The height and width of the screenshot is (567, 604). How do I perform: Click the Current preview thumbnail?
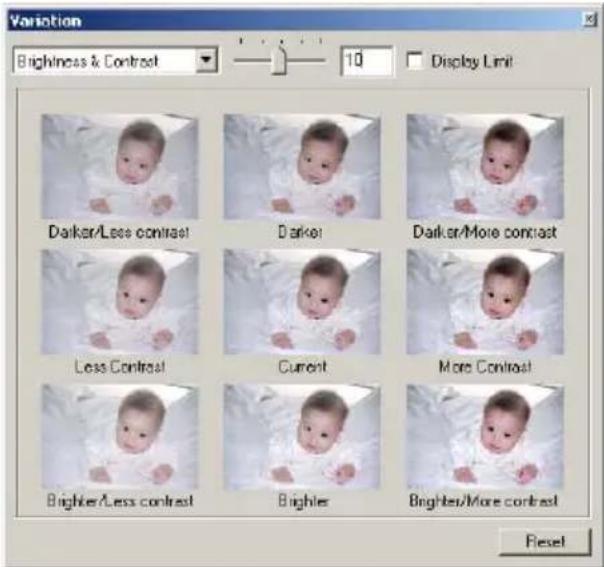pos(302,302)
